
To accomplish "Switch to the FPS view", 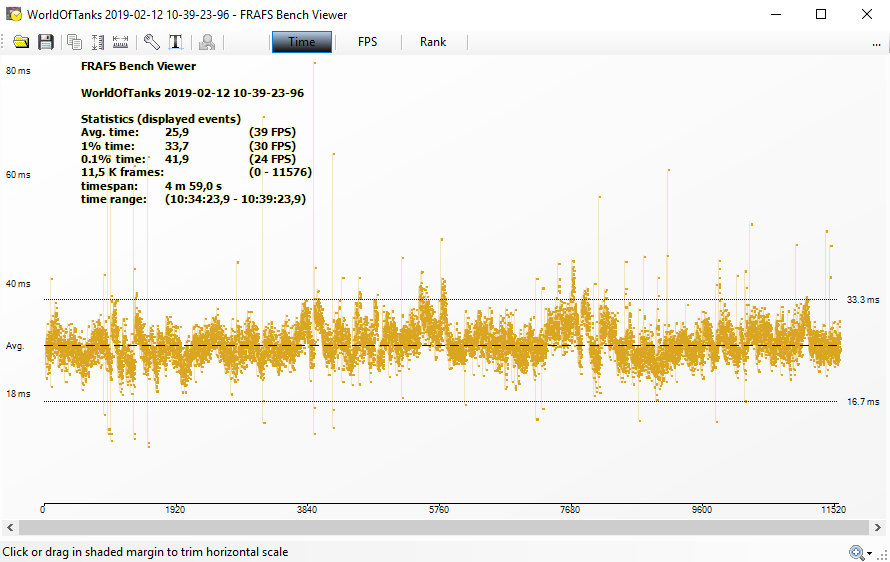I will pos(367,42).
